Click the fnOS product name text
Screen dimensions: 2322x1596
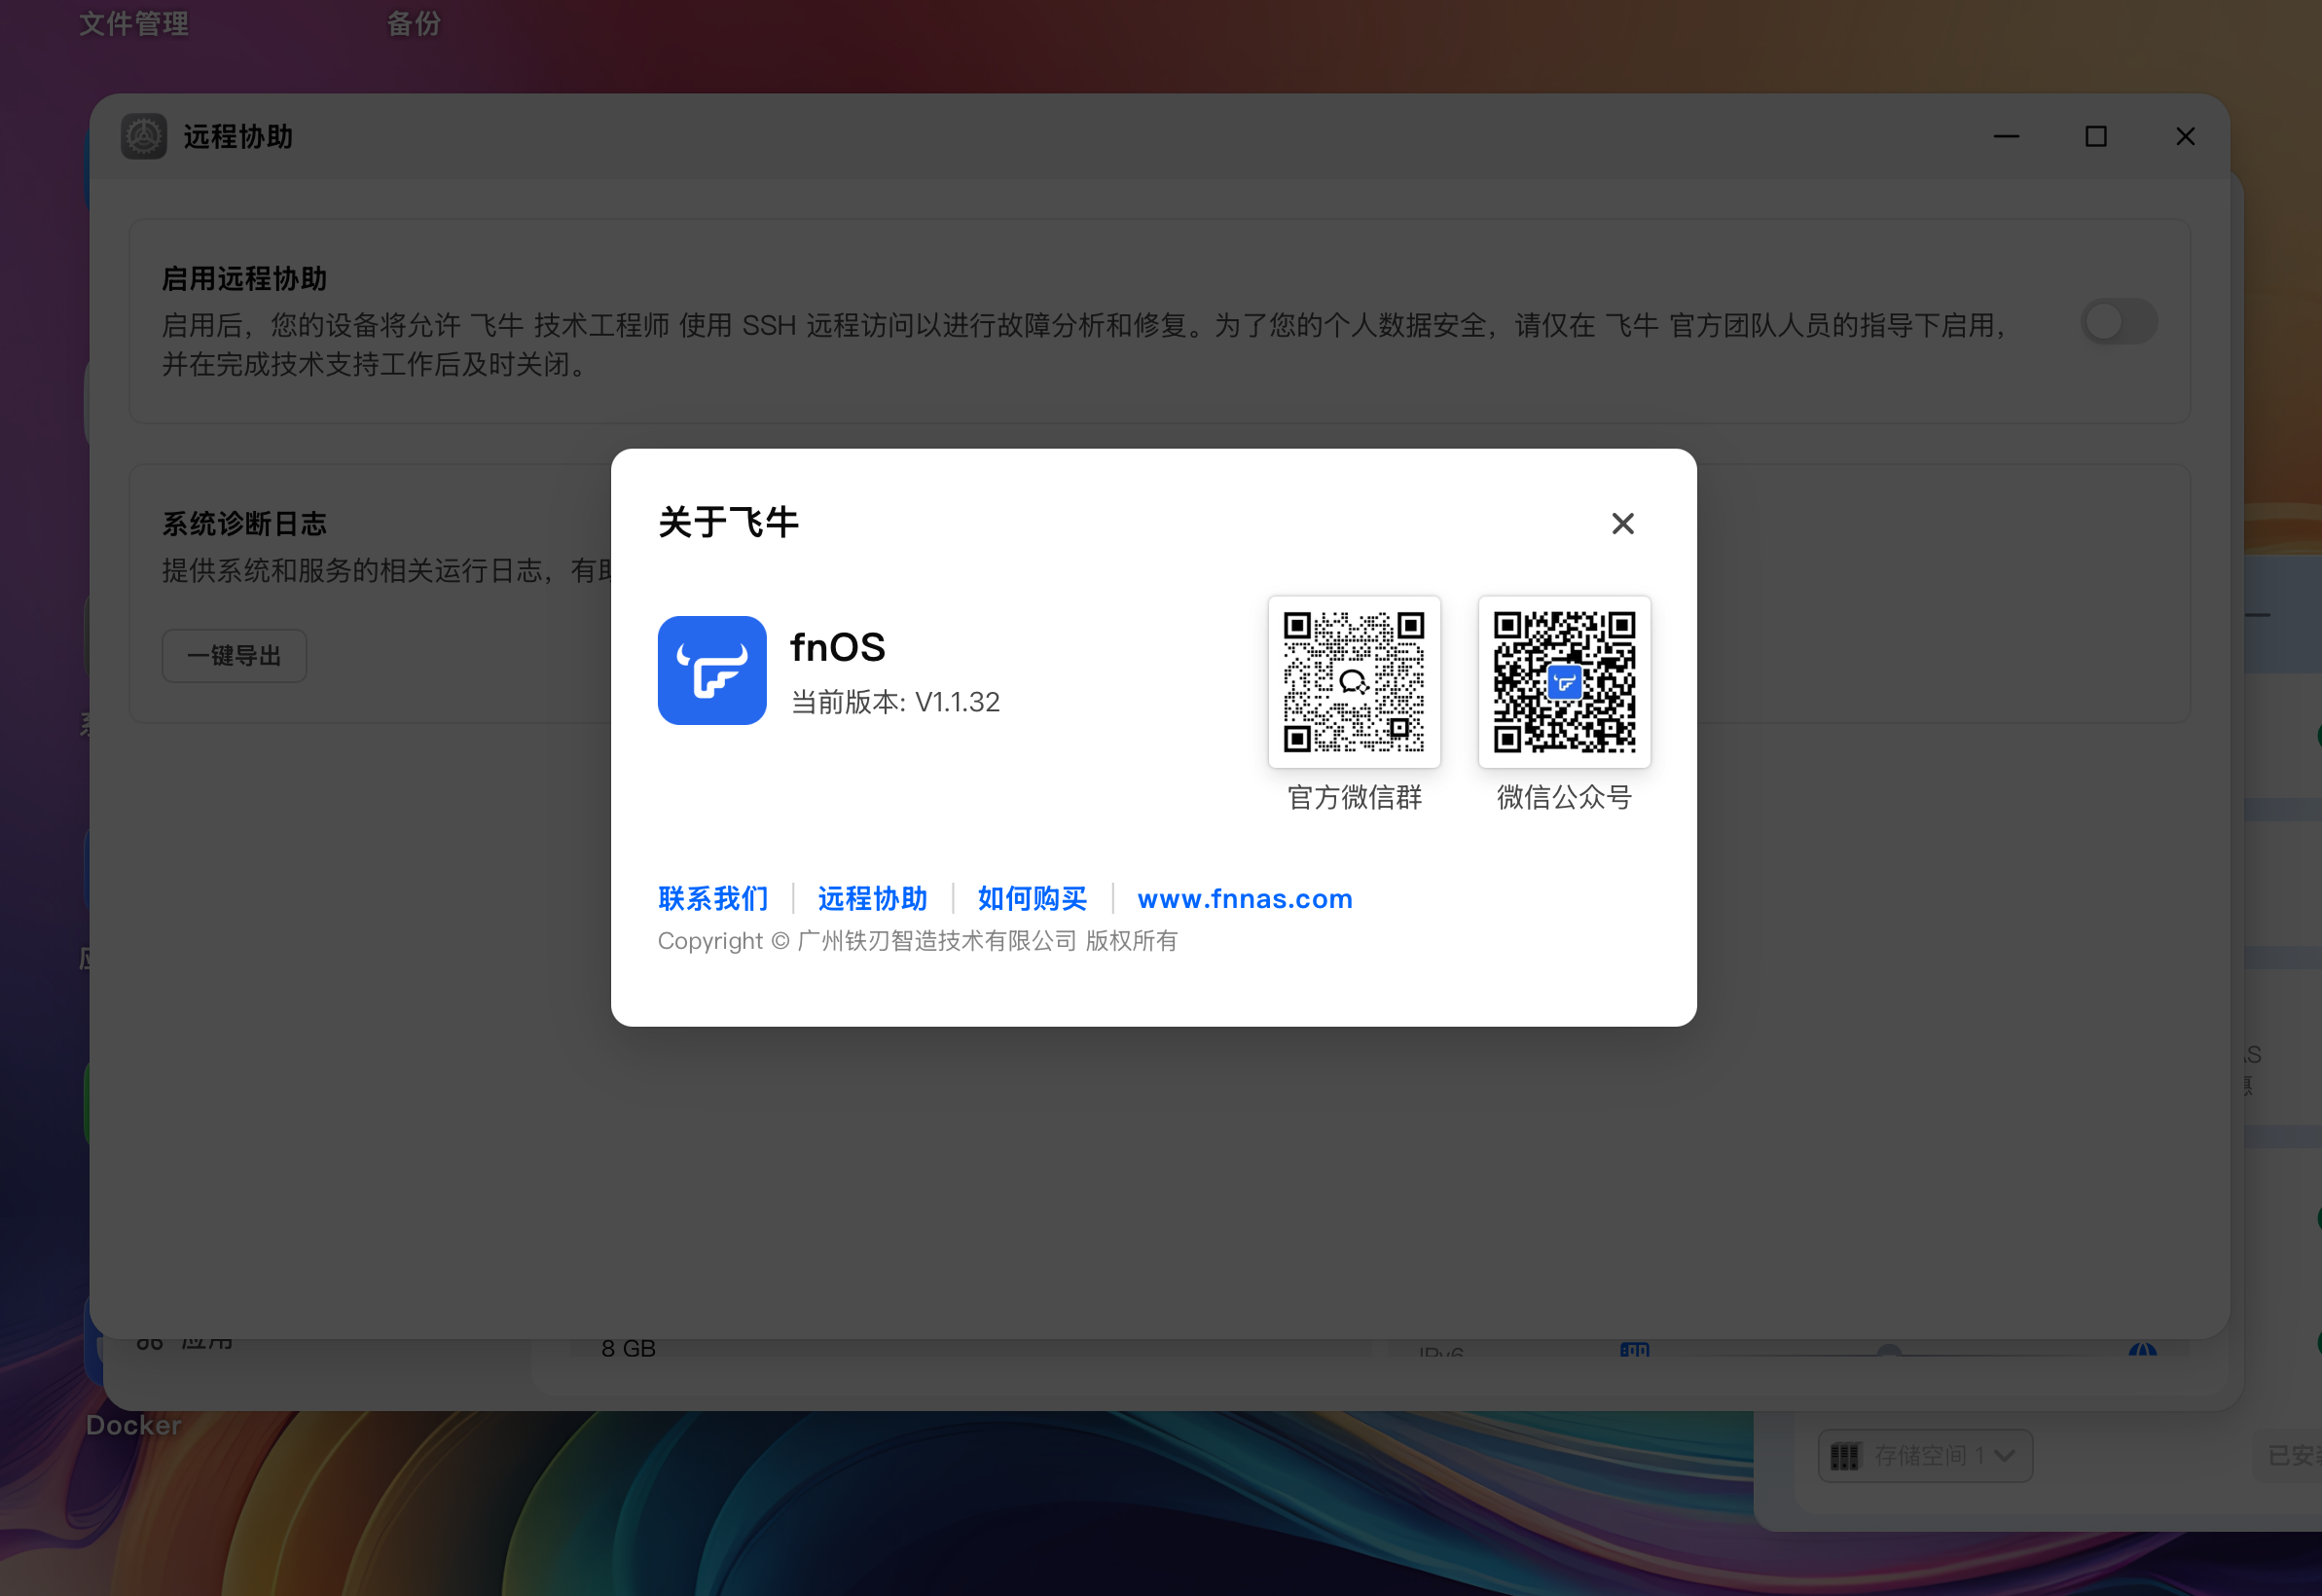point(838,647)
